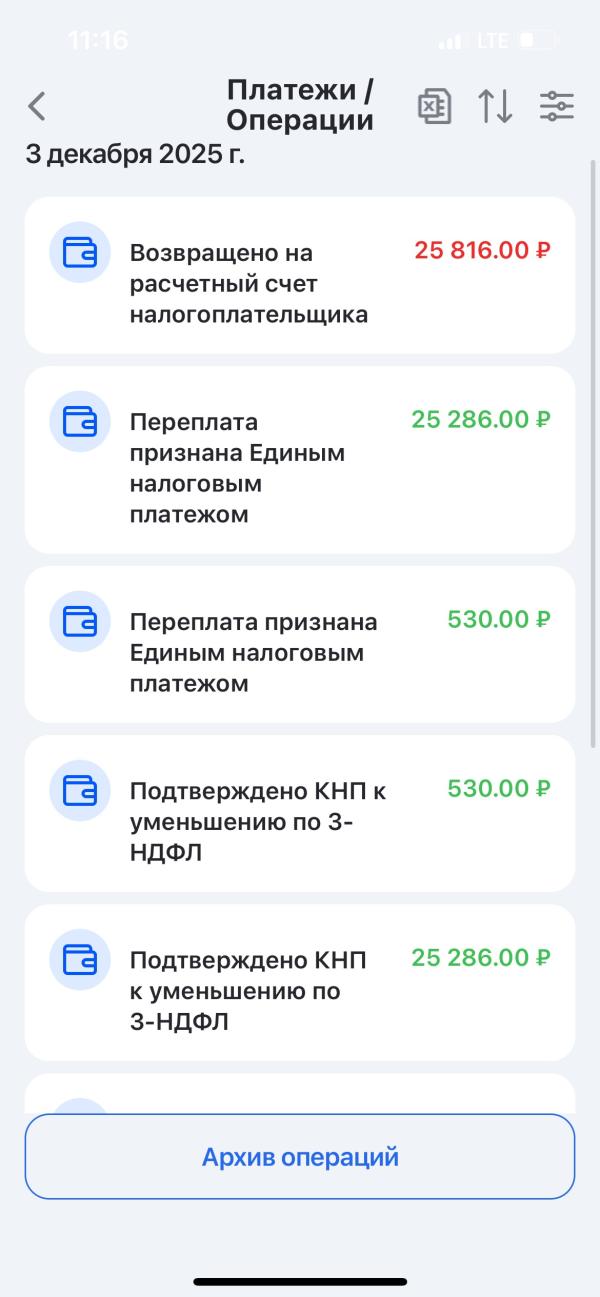
Task: Tap the sort order arrows icon
Action: pyautogui.click(x=495, y=106)
